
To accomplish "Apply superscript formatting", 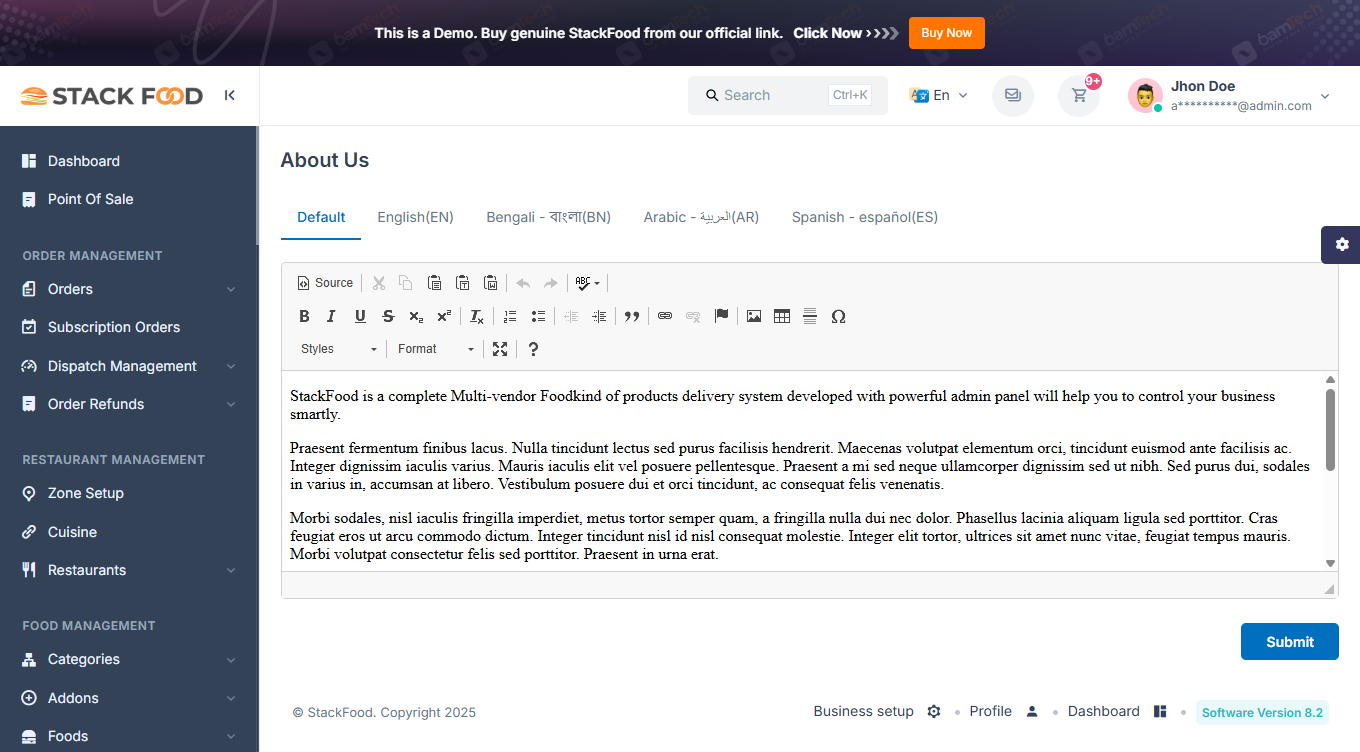I will (444, 316).
